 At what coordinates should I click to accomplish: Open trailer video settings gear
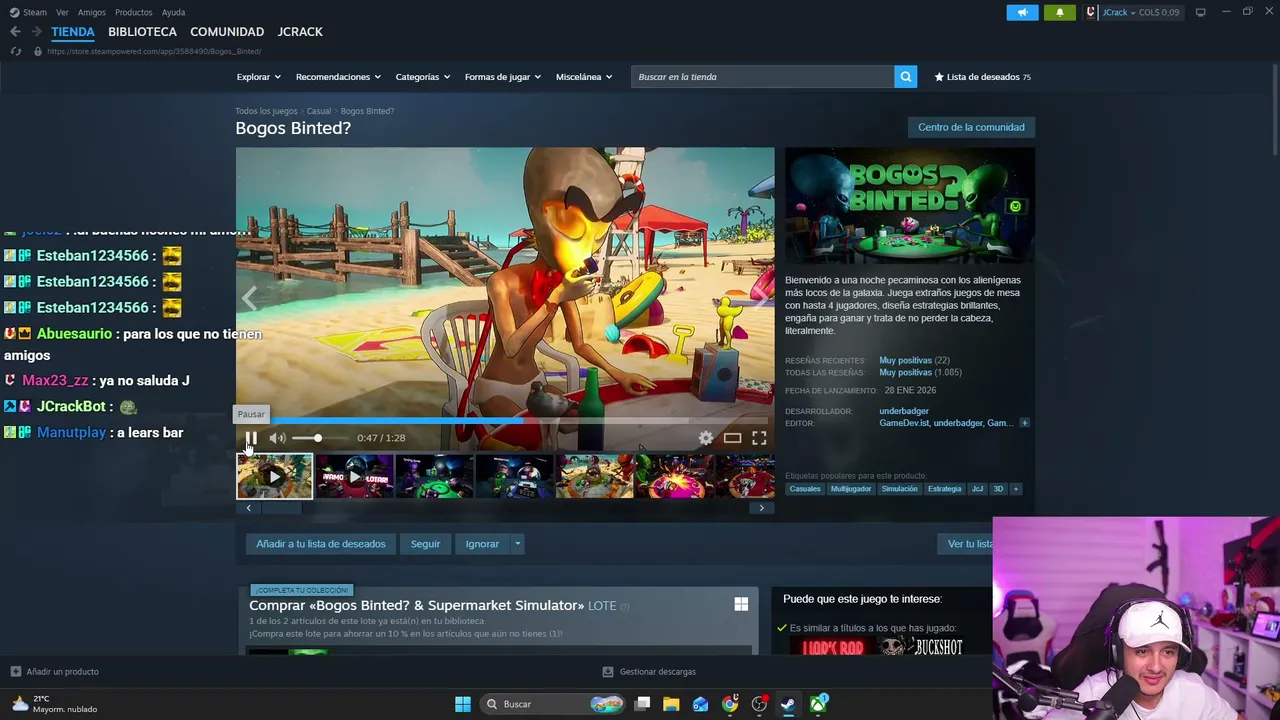[x=706, y=438]
